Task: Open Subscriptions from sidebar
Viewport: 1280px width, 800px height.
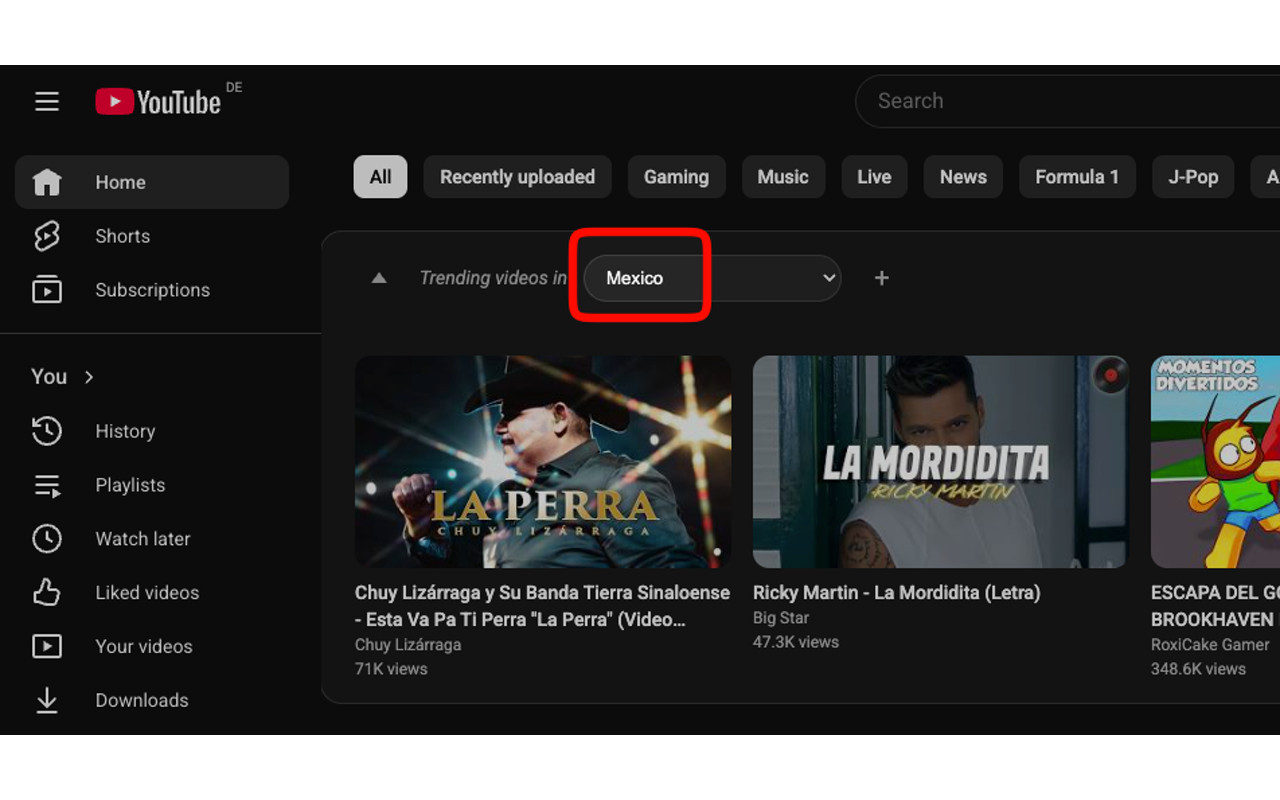Action: (152, 290)
